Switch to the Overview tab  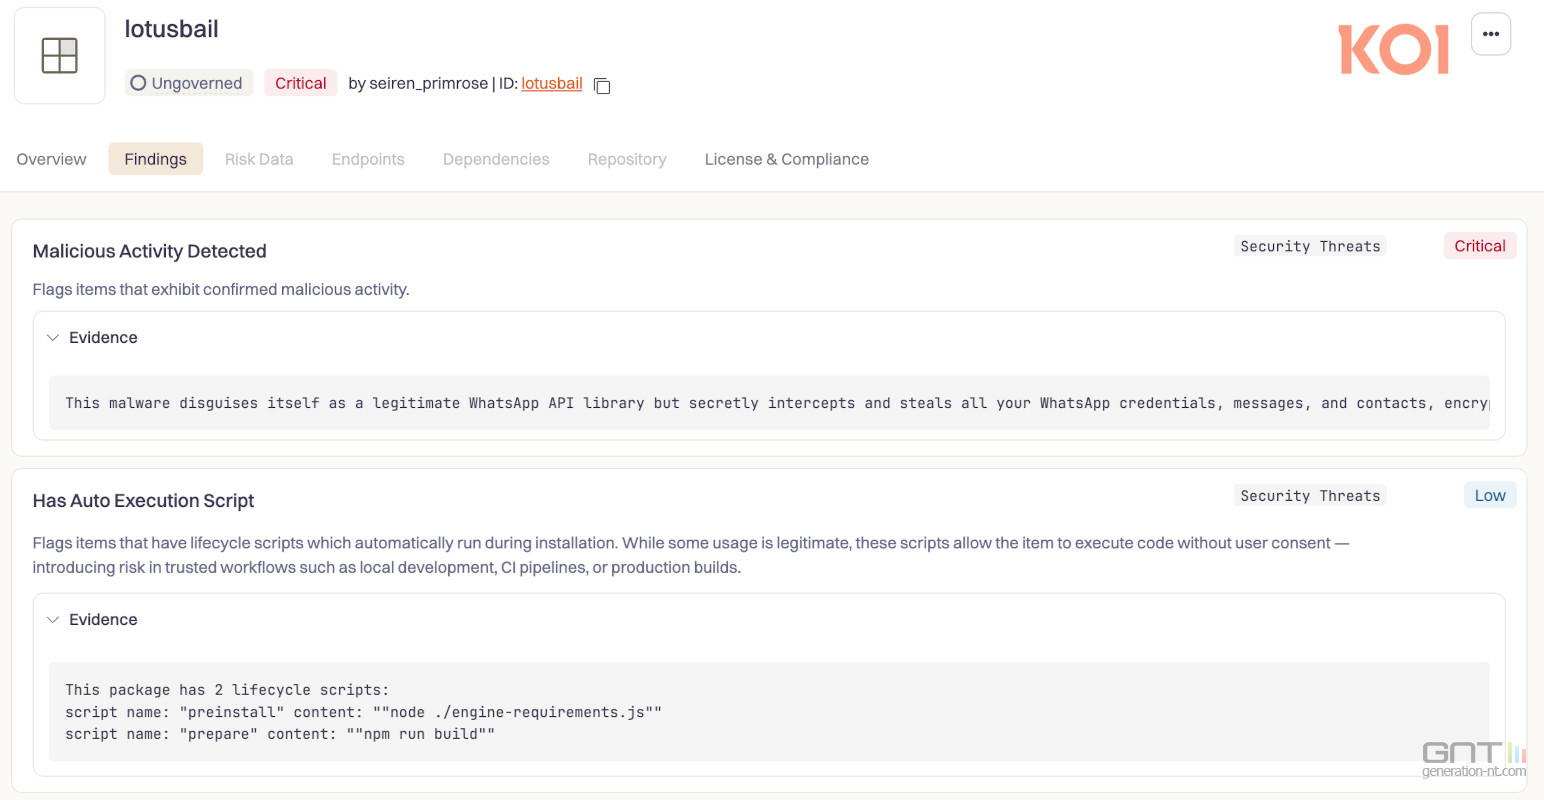(x=51, y=159)
